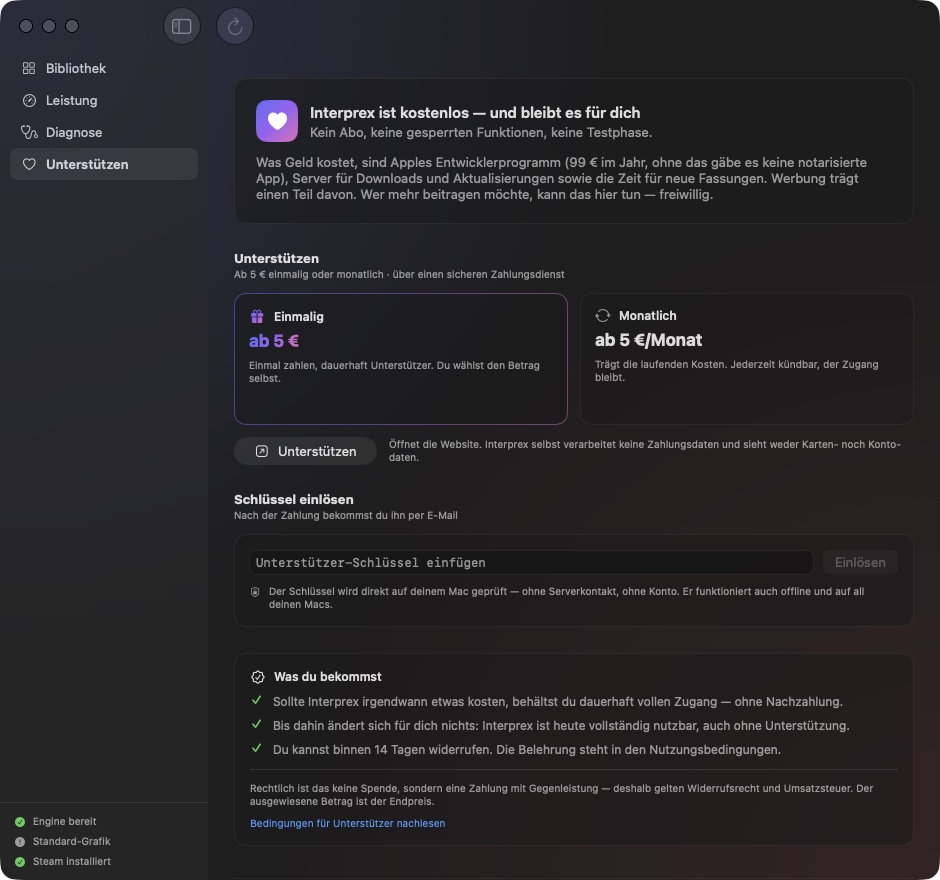Screen dimensions: 940x880
Task: Click the checkmark before 'Bis dahin ändert sich'
Action: click(257, 724)
